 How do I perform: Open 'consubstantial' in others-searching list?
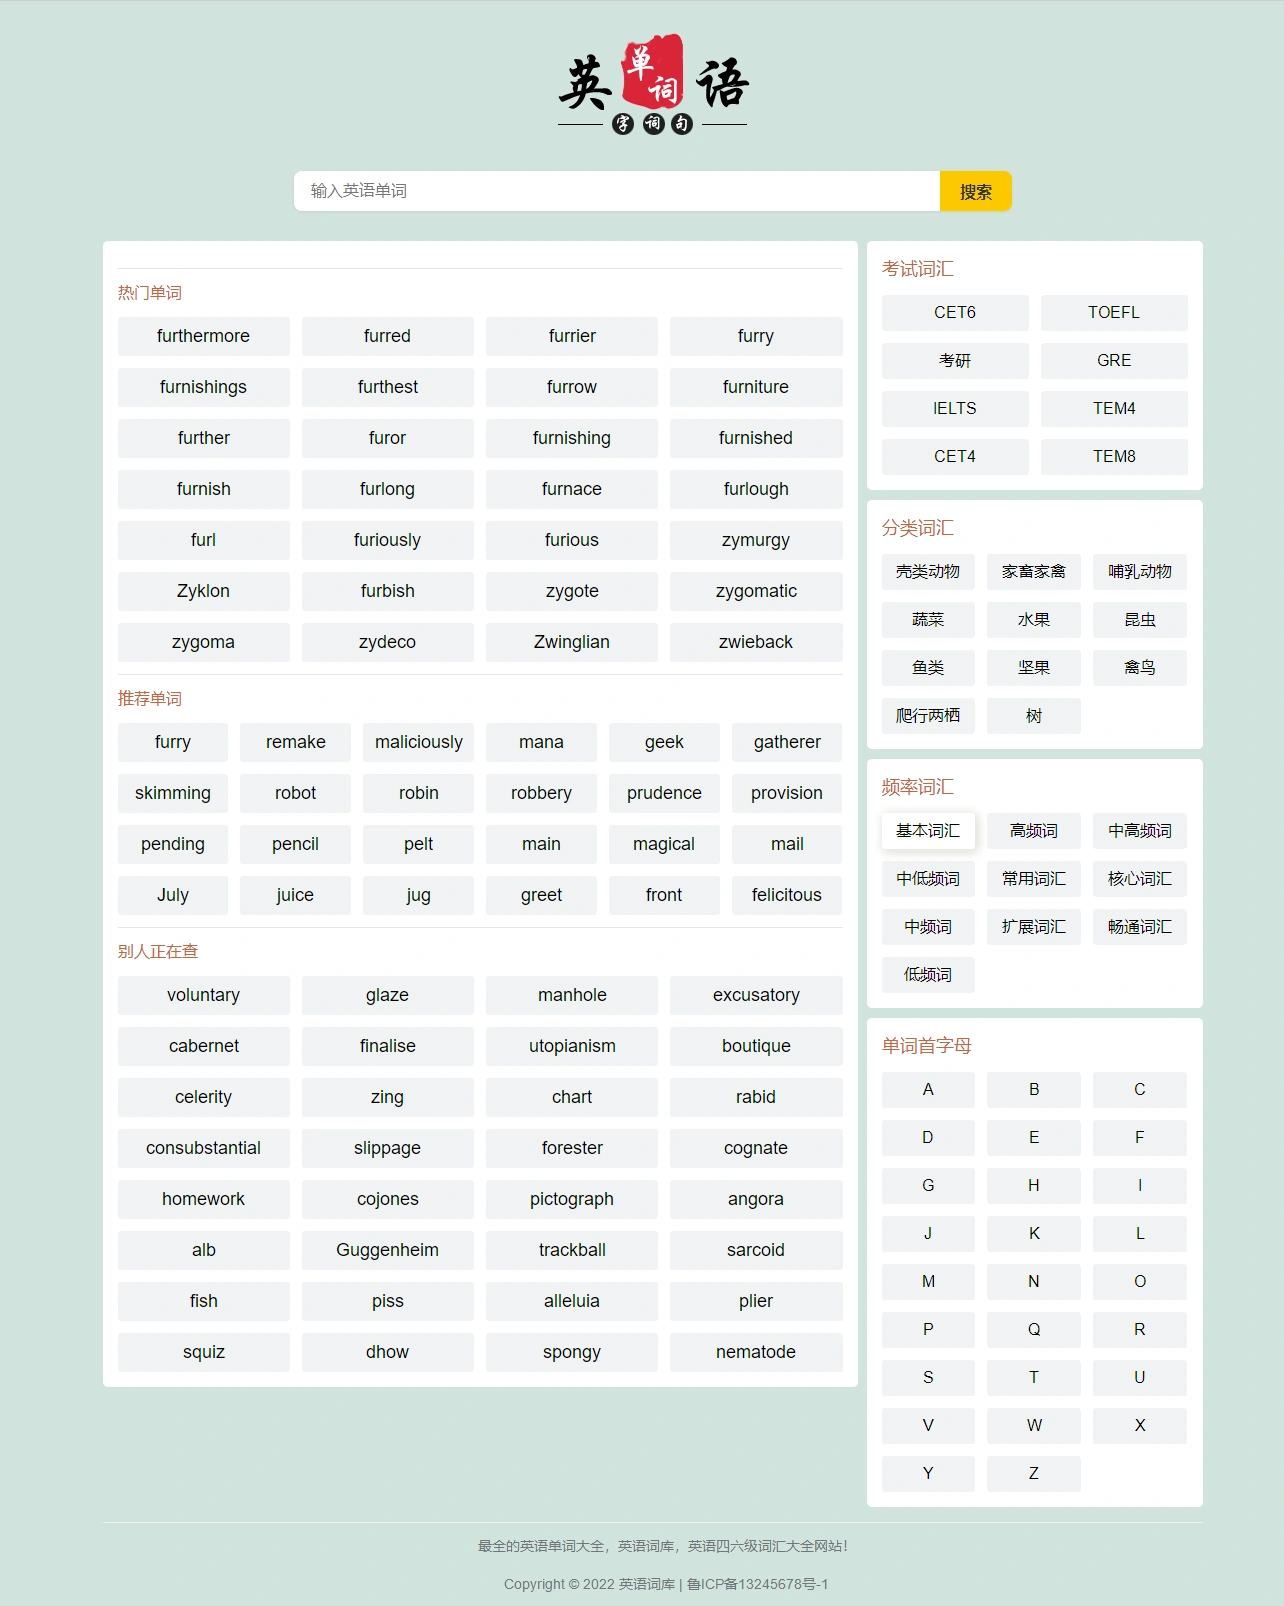[x=203, y=1148]
